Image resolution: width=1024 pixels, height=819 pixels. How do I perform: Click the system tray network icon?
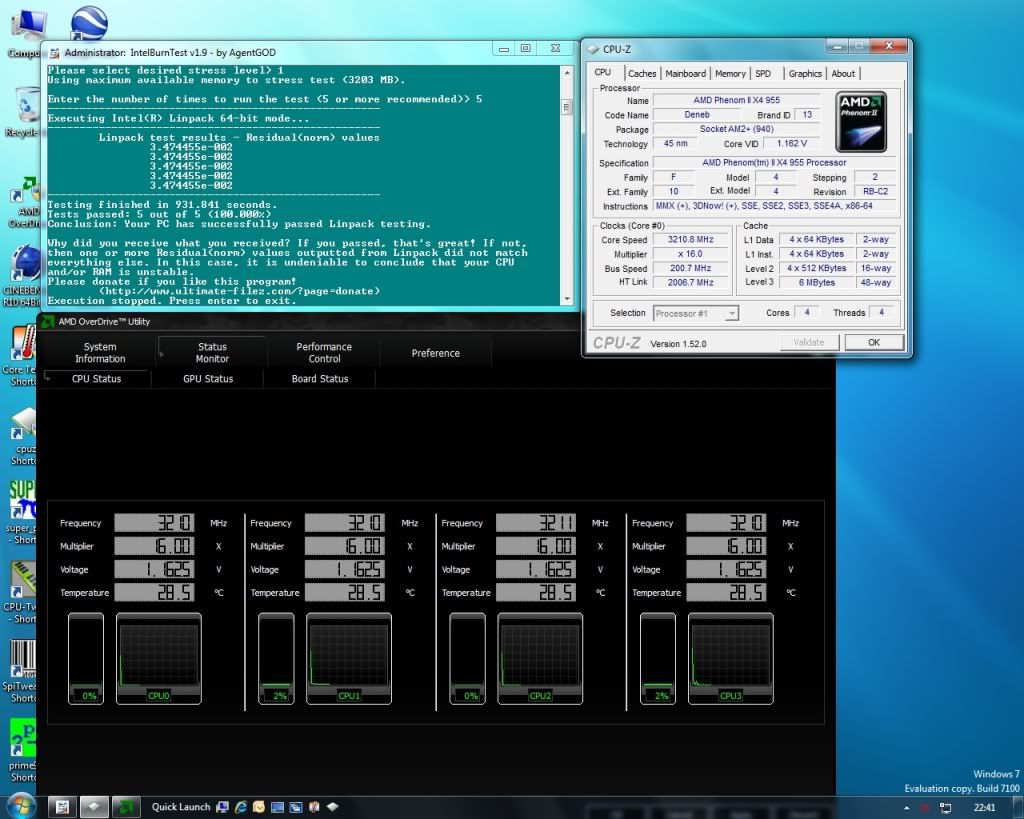point(945,808)
